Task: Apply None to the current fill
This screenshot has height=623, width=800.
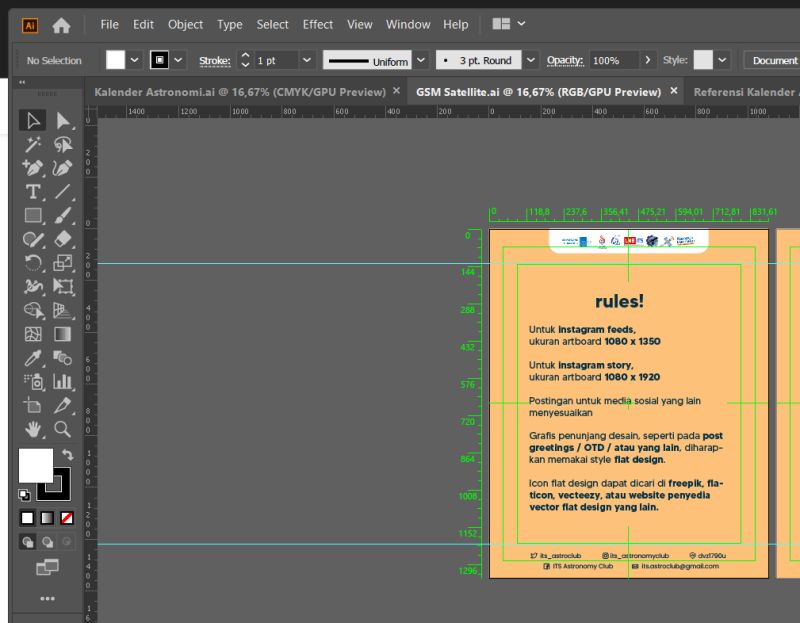Action: pos(67,518)
